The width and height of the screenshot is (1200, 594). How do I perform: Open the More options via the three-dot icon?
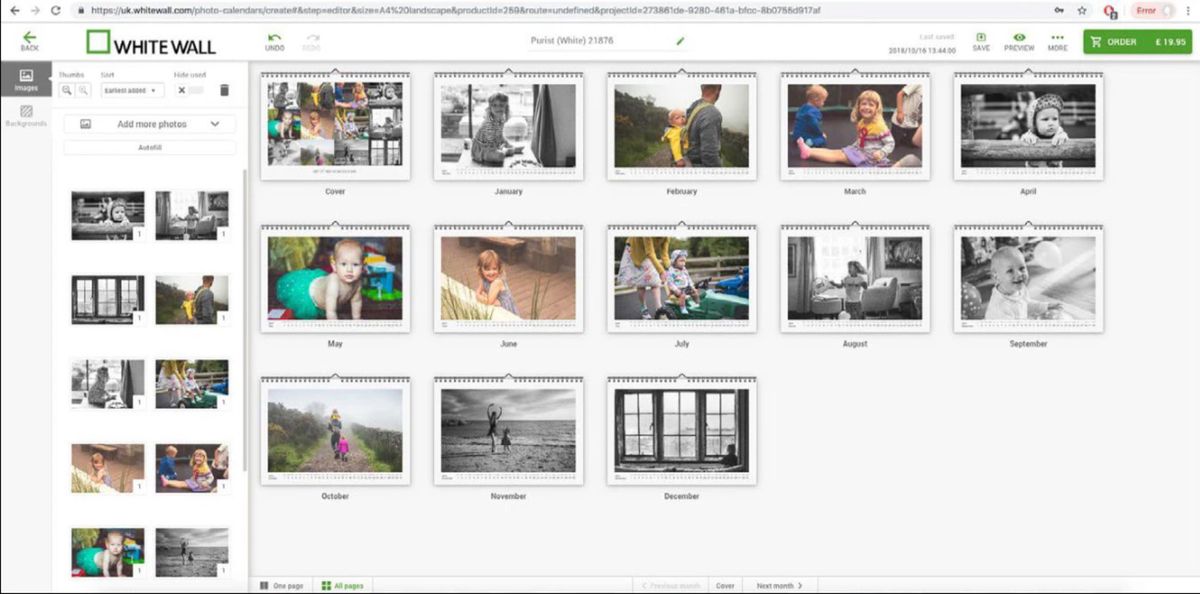[x=1057, y=40]
